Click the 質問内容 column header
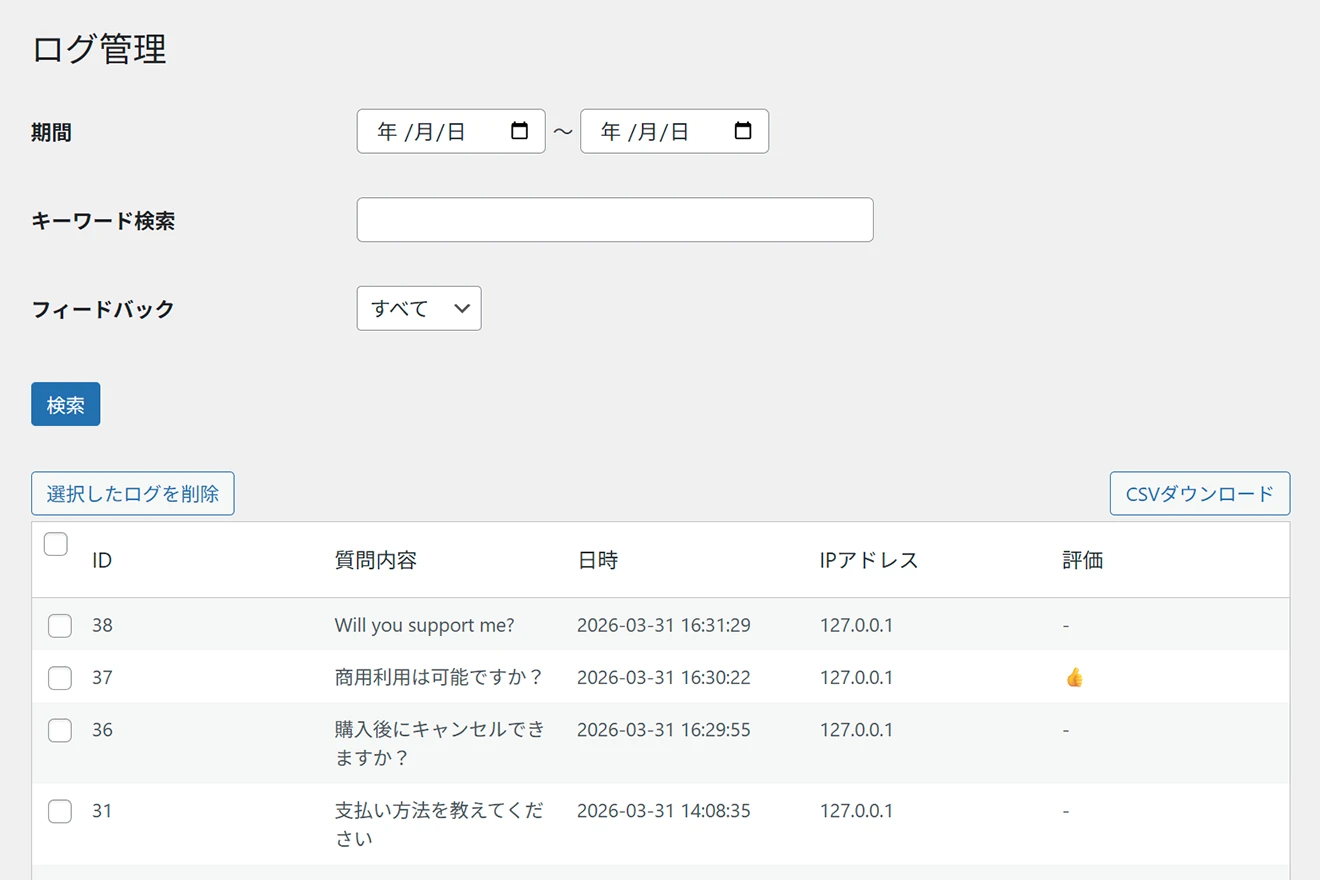 pos(375,561)
